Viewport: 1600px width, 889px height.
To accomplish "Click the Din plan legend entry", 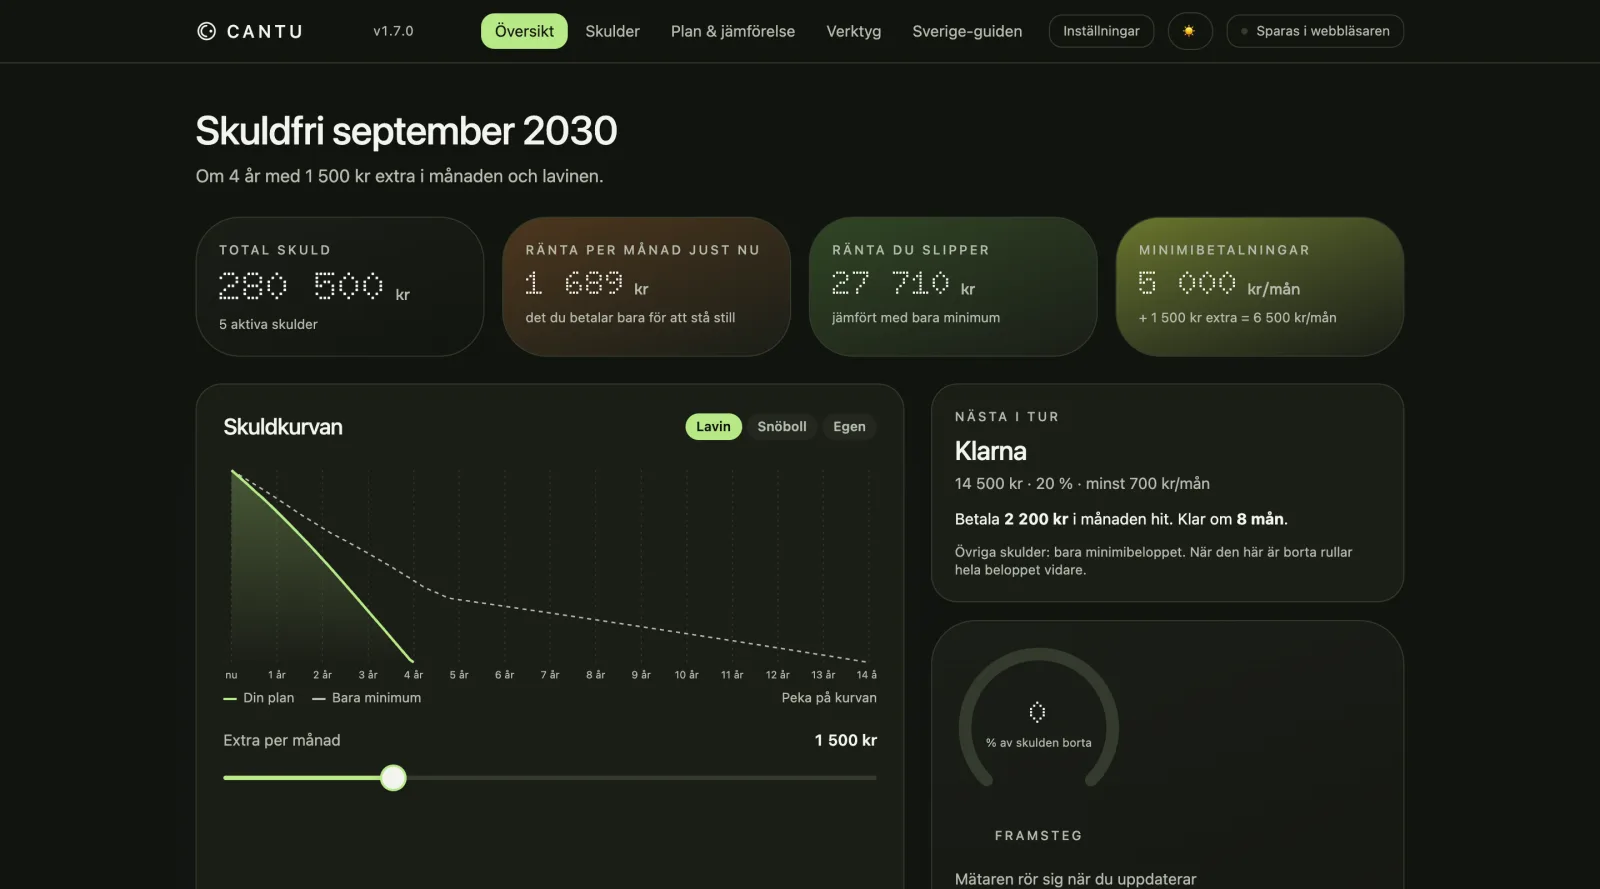I will pyautogui.click(x=259, y=698).
